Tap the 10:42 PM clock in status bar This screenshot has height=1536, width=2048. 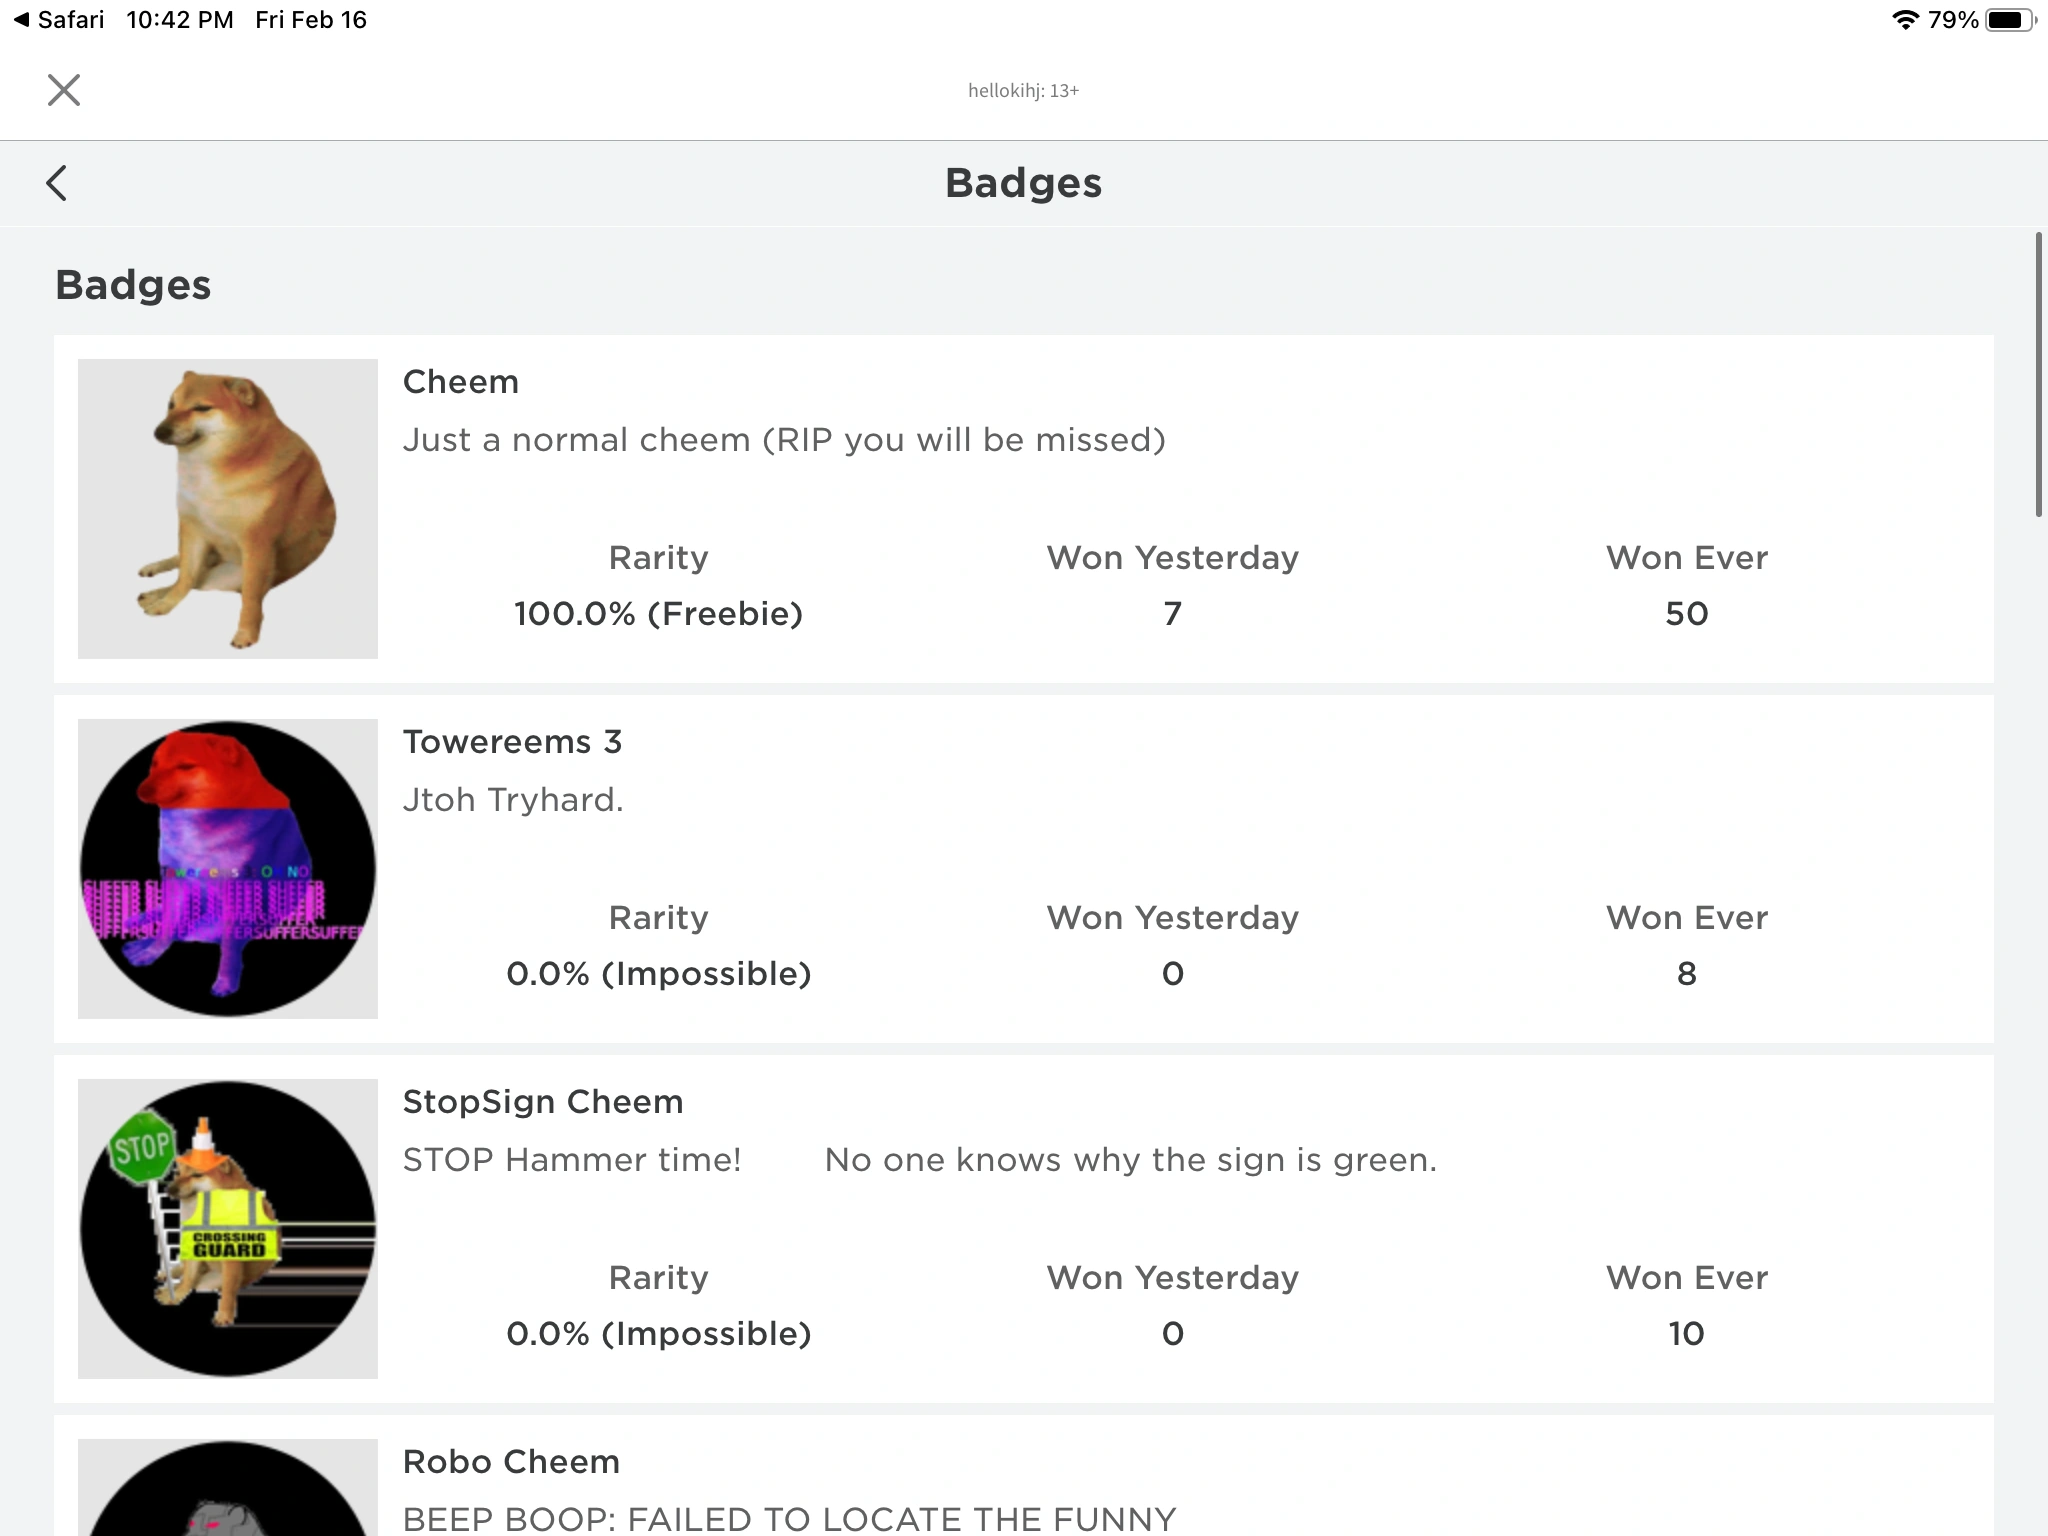pyautogui.click(x=180, y=20)
